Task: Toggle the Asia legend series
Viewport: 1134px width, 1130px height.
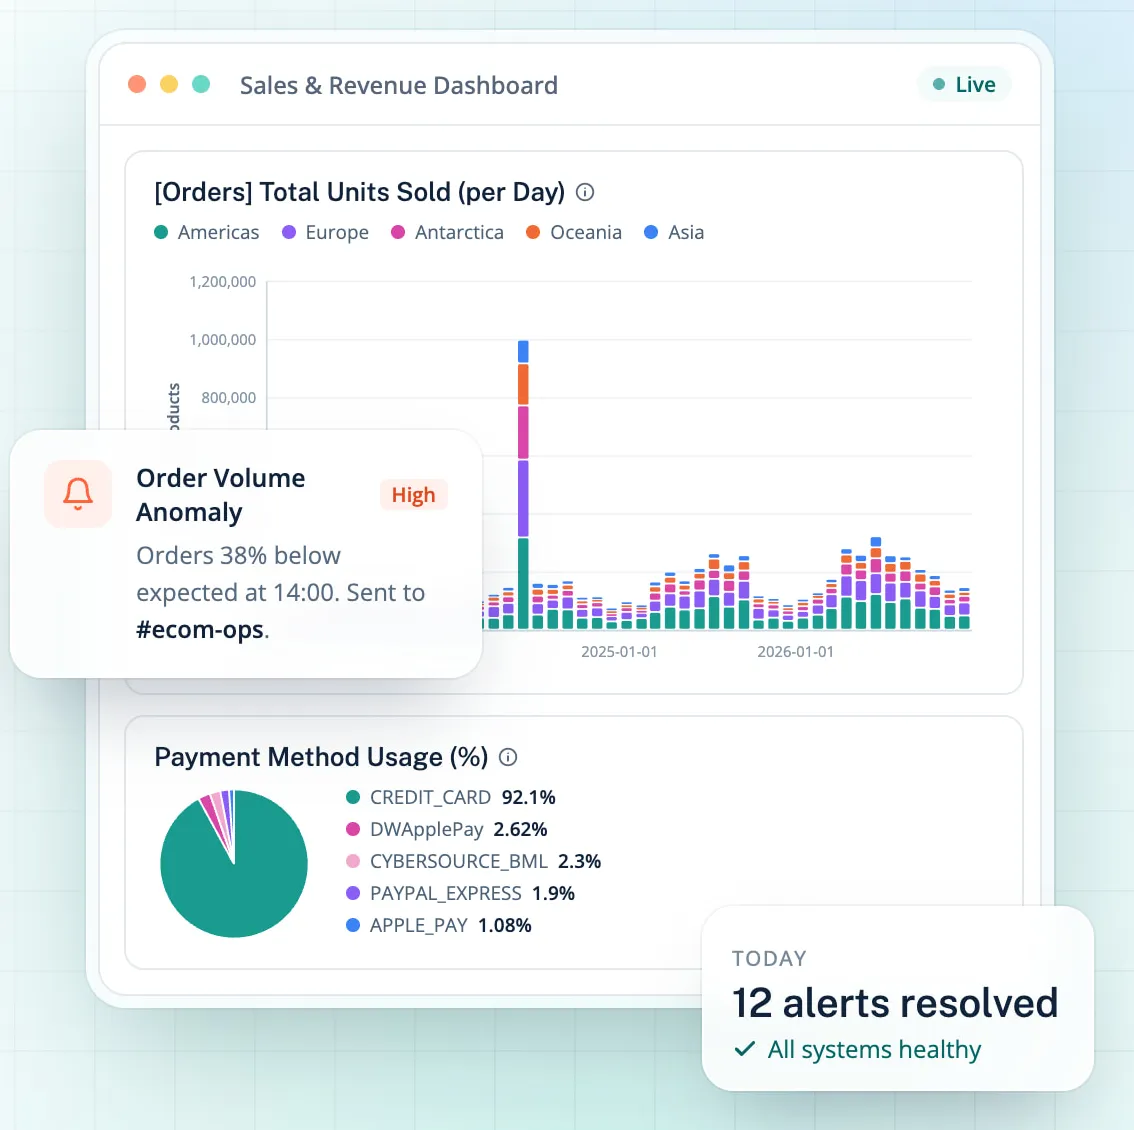Action: pyautogui.click(x=673, y=232)
